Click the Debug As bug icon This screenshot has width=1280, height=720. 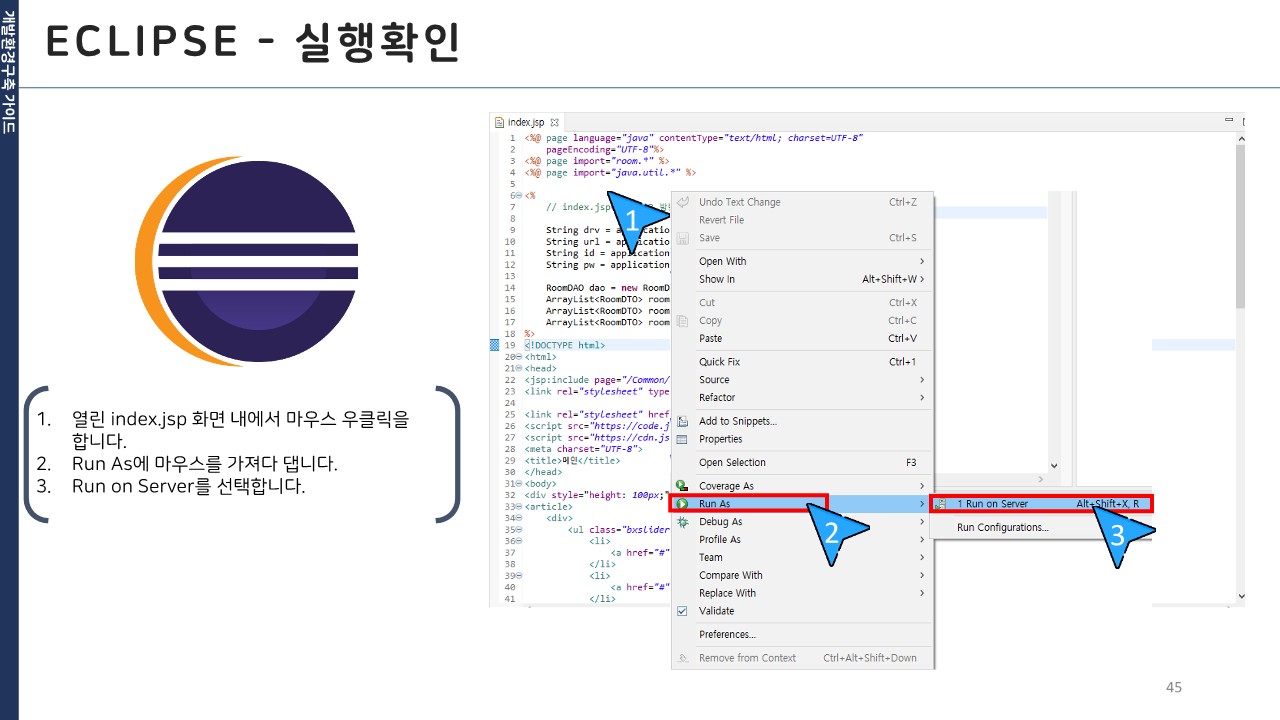pos(683,522)
